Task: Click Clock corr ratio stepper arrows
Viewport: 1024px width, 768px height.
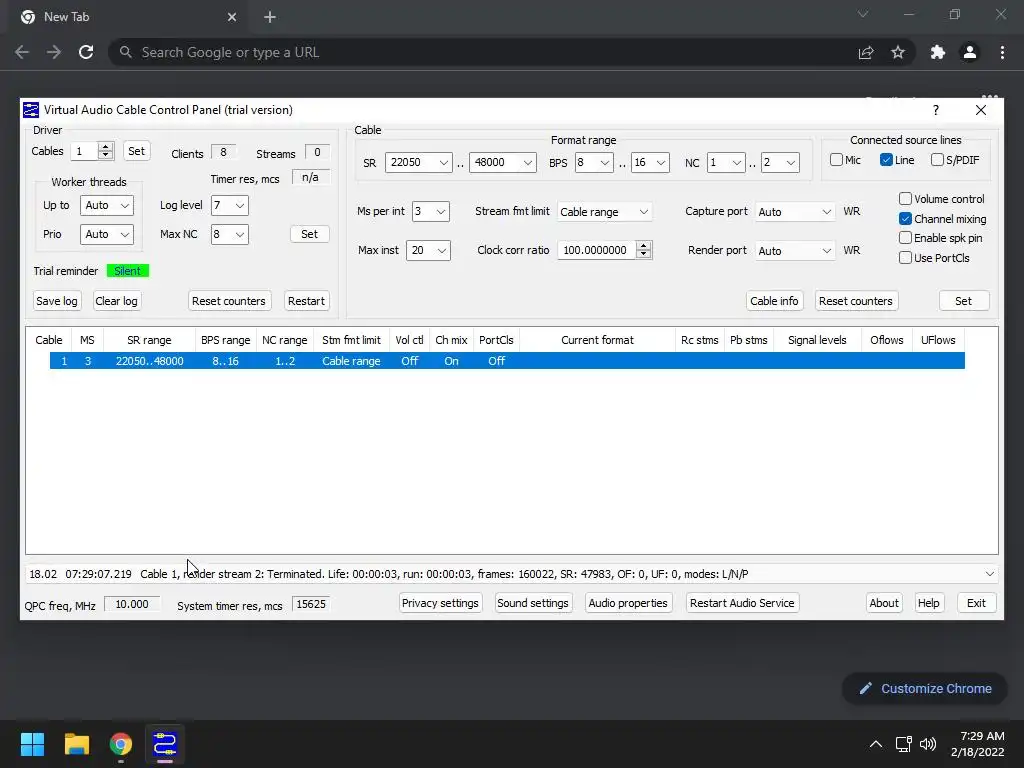Action: click(644, 249)
